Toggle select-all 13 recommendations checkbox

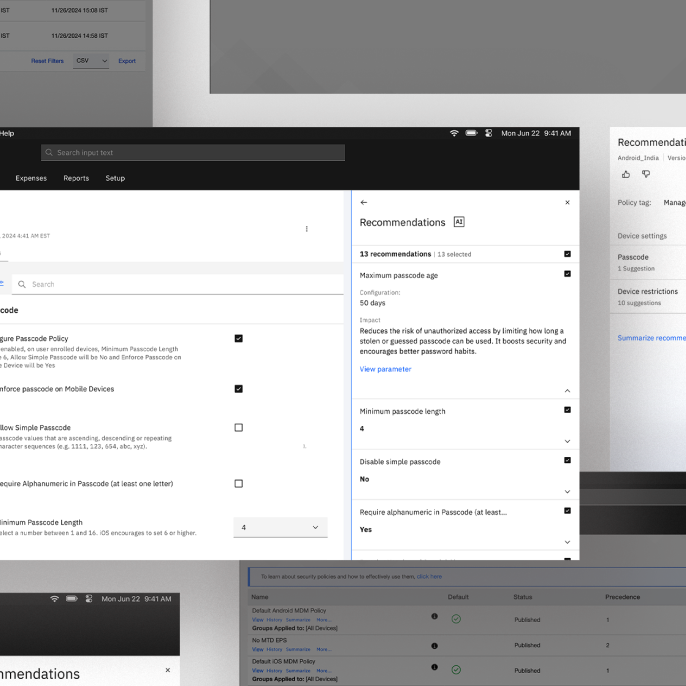[x=567, y=254]
